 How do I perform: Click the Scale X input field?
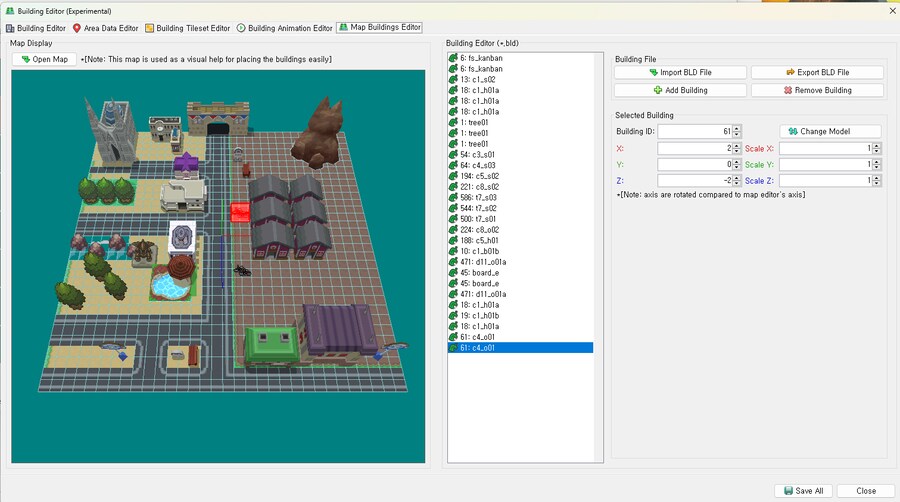tap(825, 148)
